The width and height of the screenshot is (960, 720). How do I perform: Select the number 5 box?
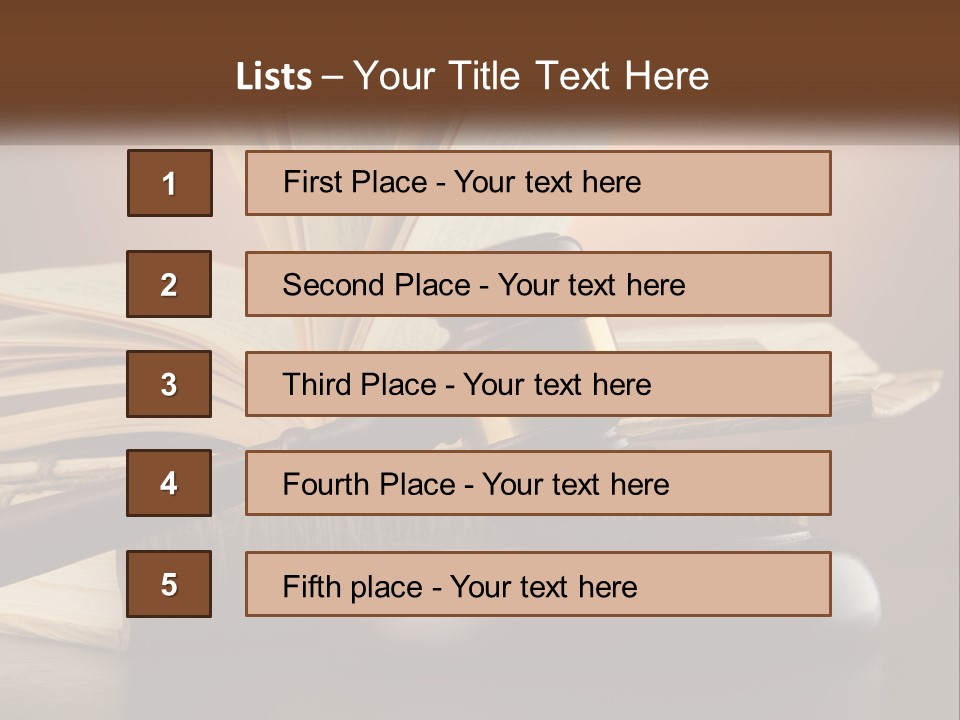point(169,584)
